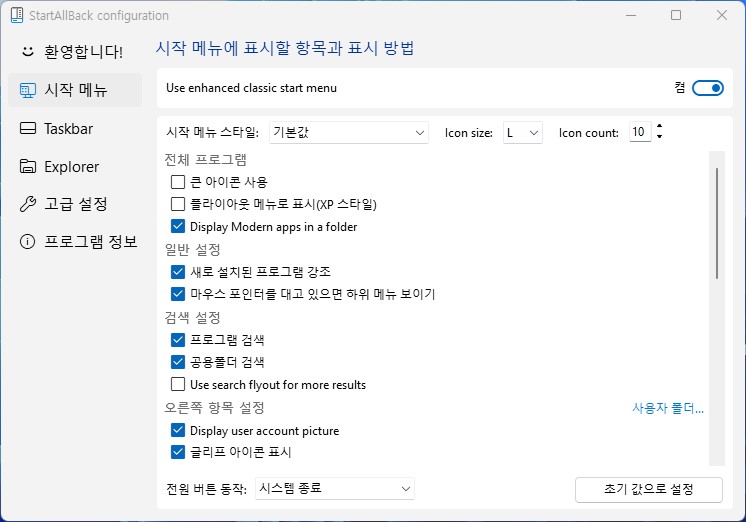Toggle 마우스 포인터를 대고 있으면 하위 메뉴 보이기
This screenshot has height=522, width=746.
[177, 294]
